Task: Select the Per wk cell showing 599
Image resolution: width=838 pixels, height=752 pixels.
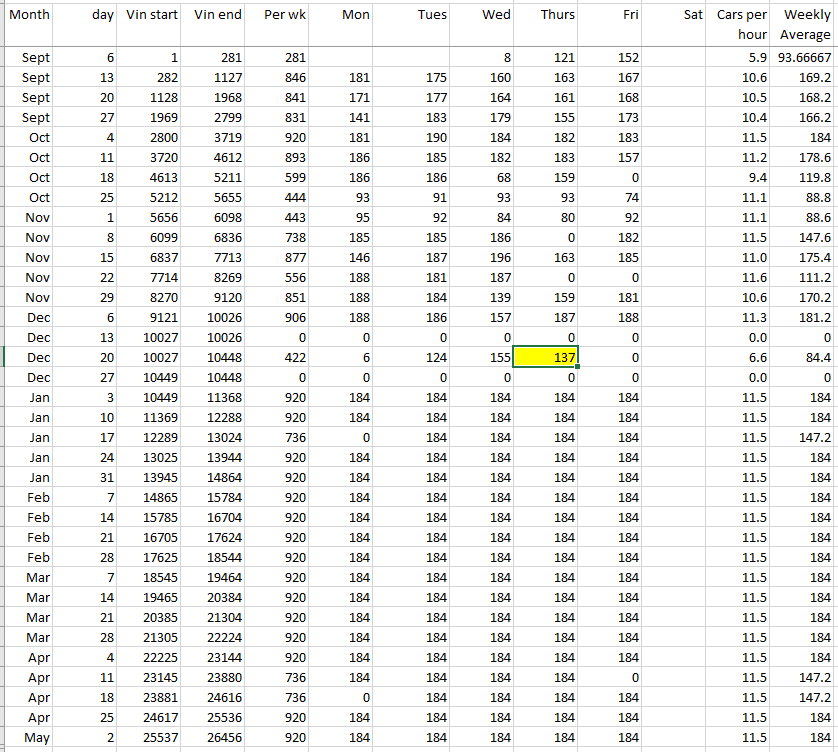Action: (282, 177)
